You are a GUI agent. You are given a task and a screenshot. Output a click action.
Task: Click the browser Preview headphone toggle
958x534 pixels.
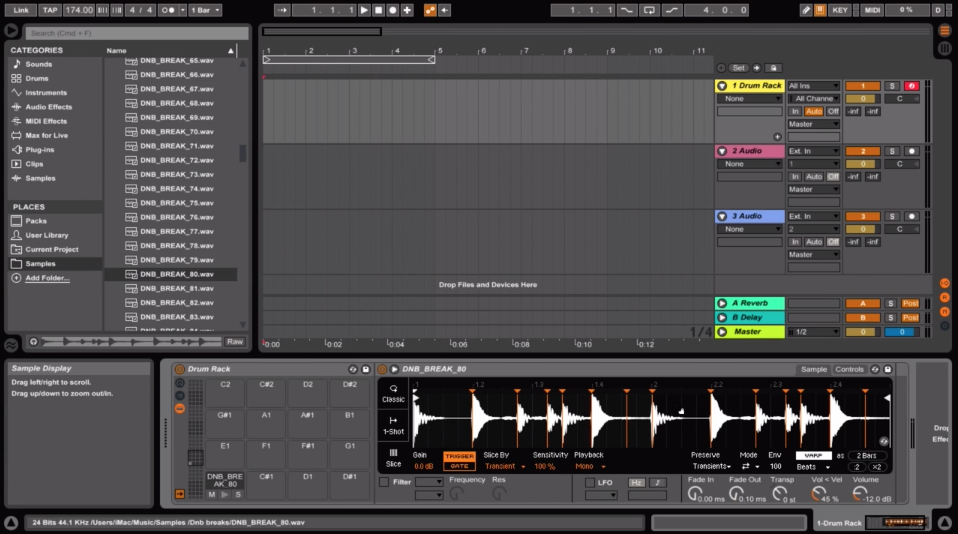click(x=34, y=342)
